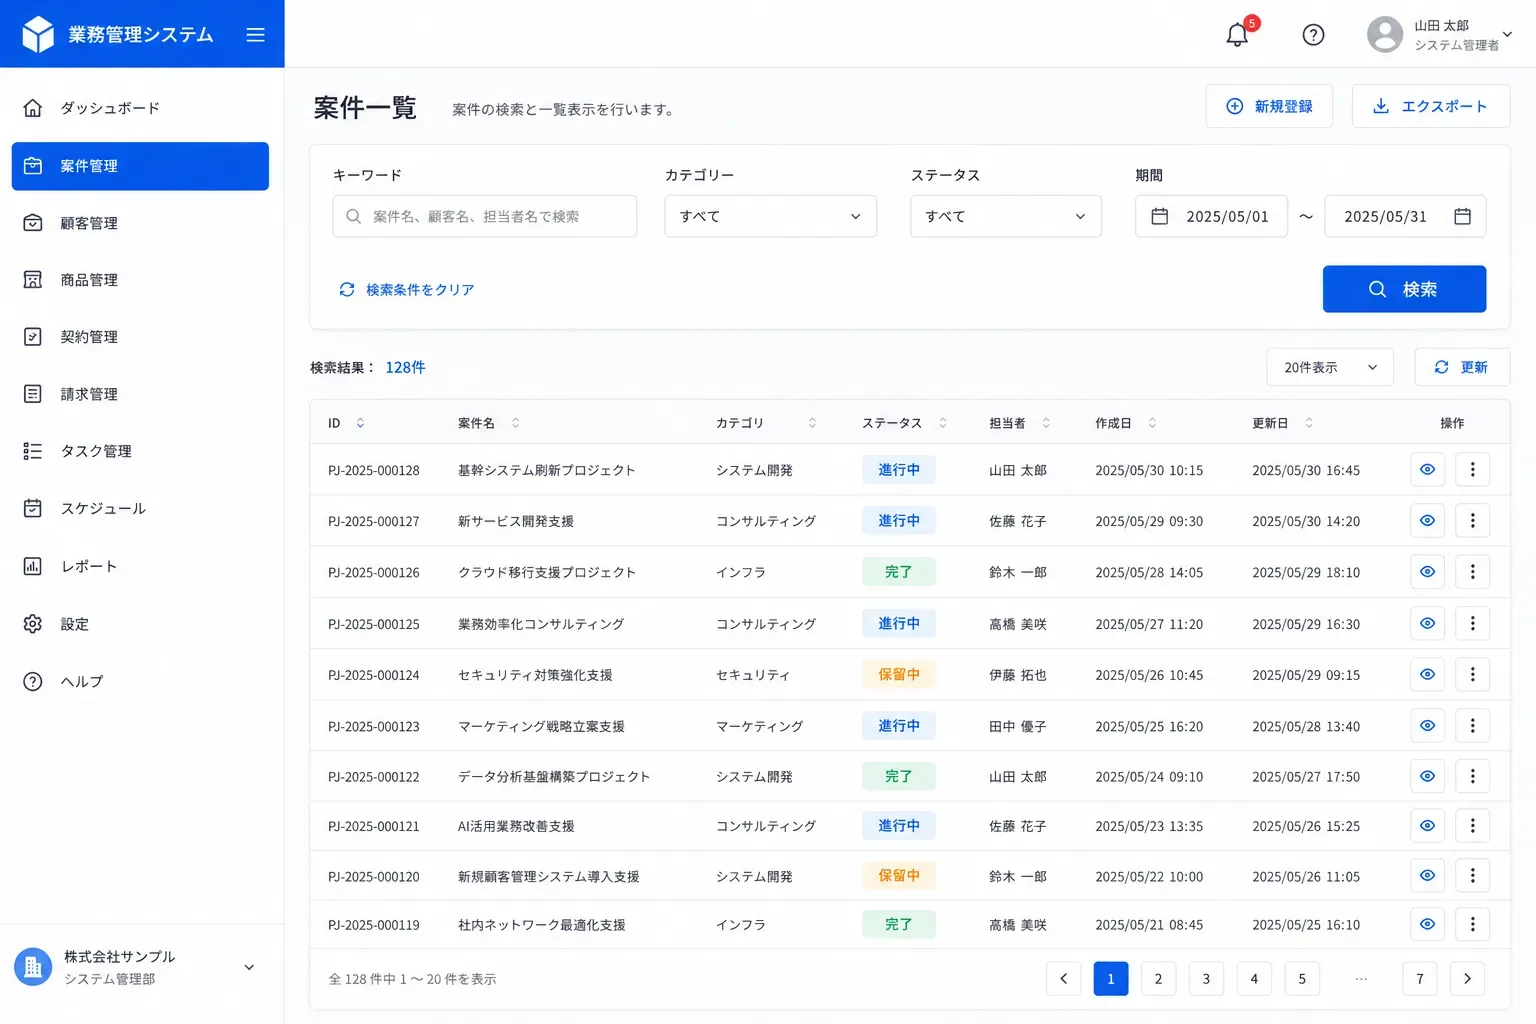Image resolution: width=1536 pixels, height=1024 pixels.
Task: Sort table by ステータス column
Action: [942, 423]
